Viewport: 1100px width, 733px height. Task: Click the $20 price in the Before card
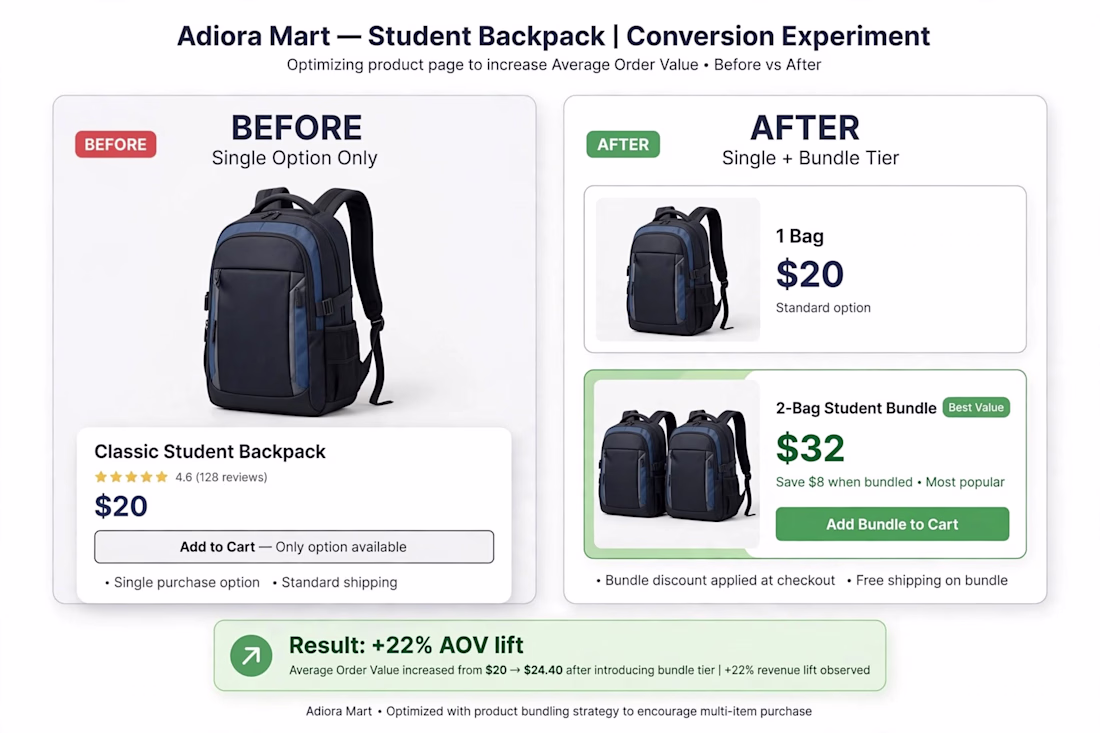[x=121, y=506]
